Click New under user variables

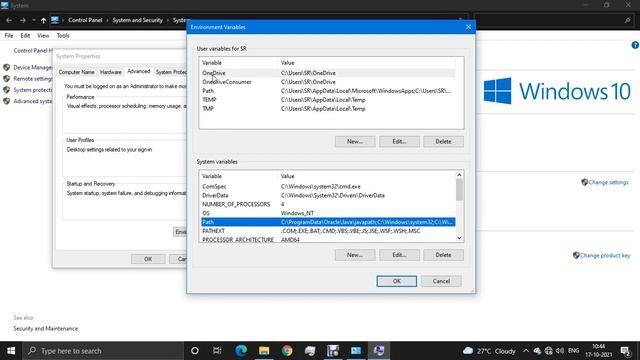coord(355,142)
